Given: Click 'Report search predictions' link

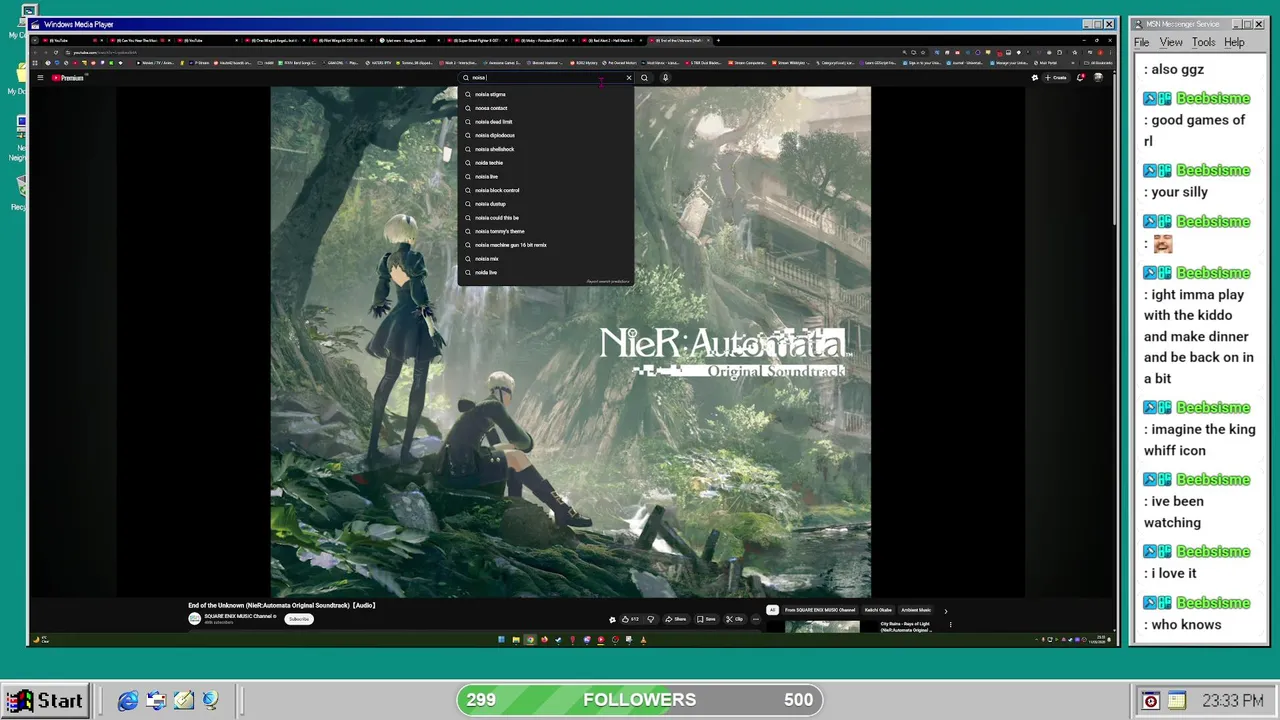Looking at the screenshot, I should [608, 282].
